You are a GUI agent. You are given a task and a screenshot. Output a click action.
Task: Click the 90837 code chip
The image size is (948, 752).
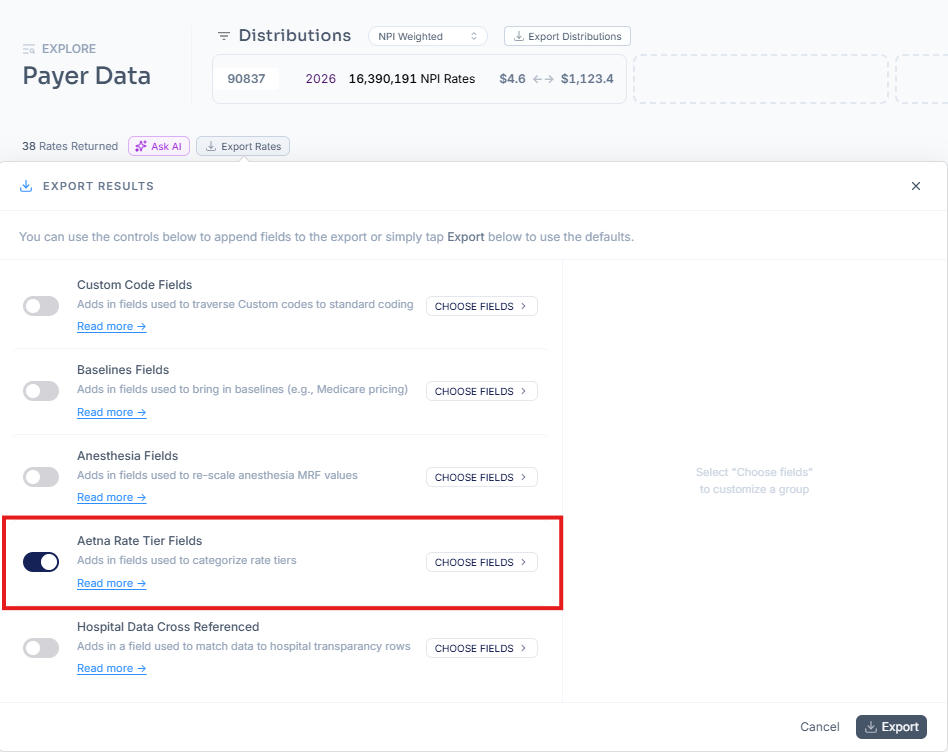point(246,79)
